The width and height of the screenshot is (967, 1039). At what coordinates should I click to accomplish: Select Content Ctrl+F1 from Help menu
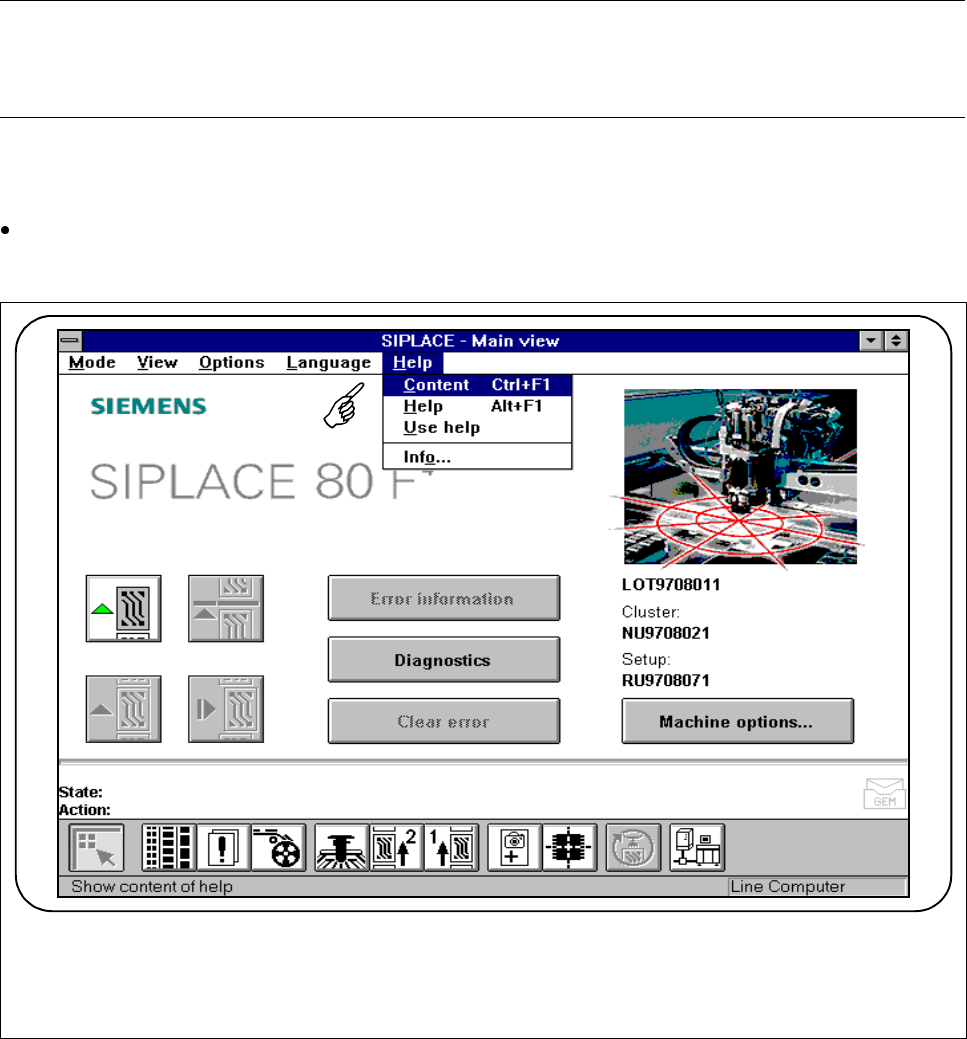point(477,385)
